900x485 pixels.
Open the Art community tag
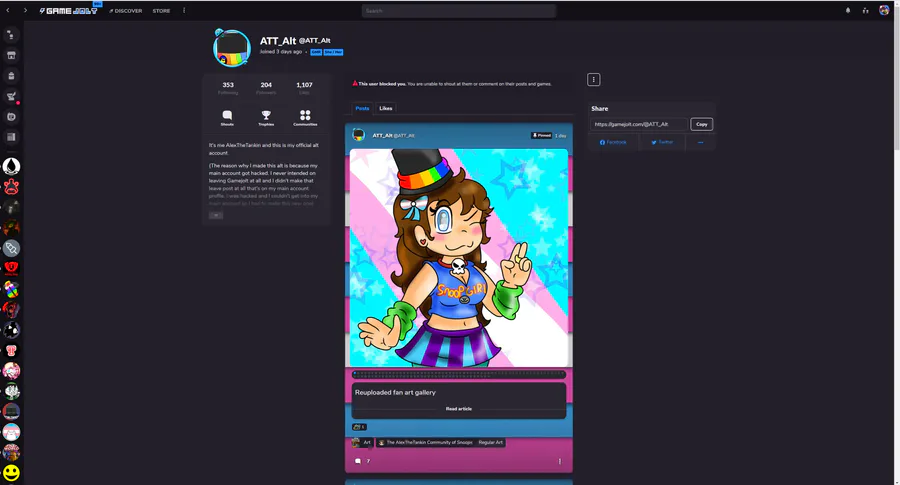pos(362,443)
